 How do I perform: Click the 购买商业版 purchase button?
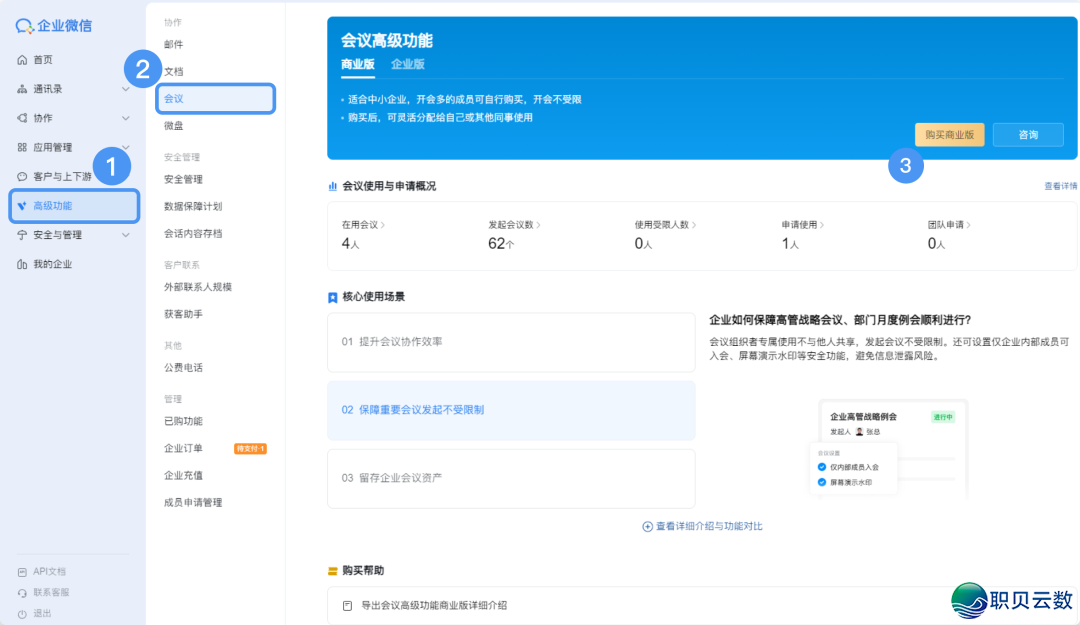point(949,134)
